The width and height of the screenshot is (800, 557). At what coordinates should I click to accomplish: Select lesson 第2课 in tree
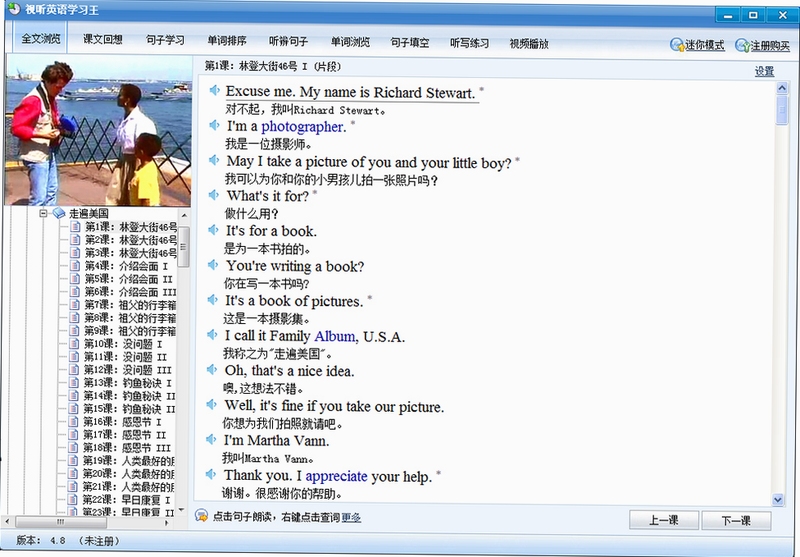pyautogui.click(x=131, y=240)
